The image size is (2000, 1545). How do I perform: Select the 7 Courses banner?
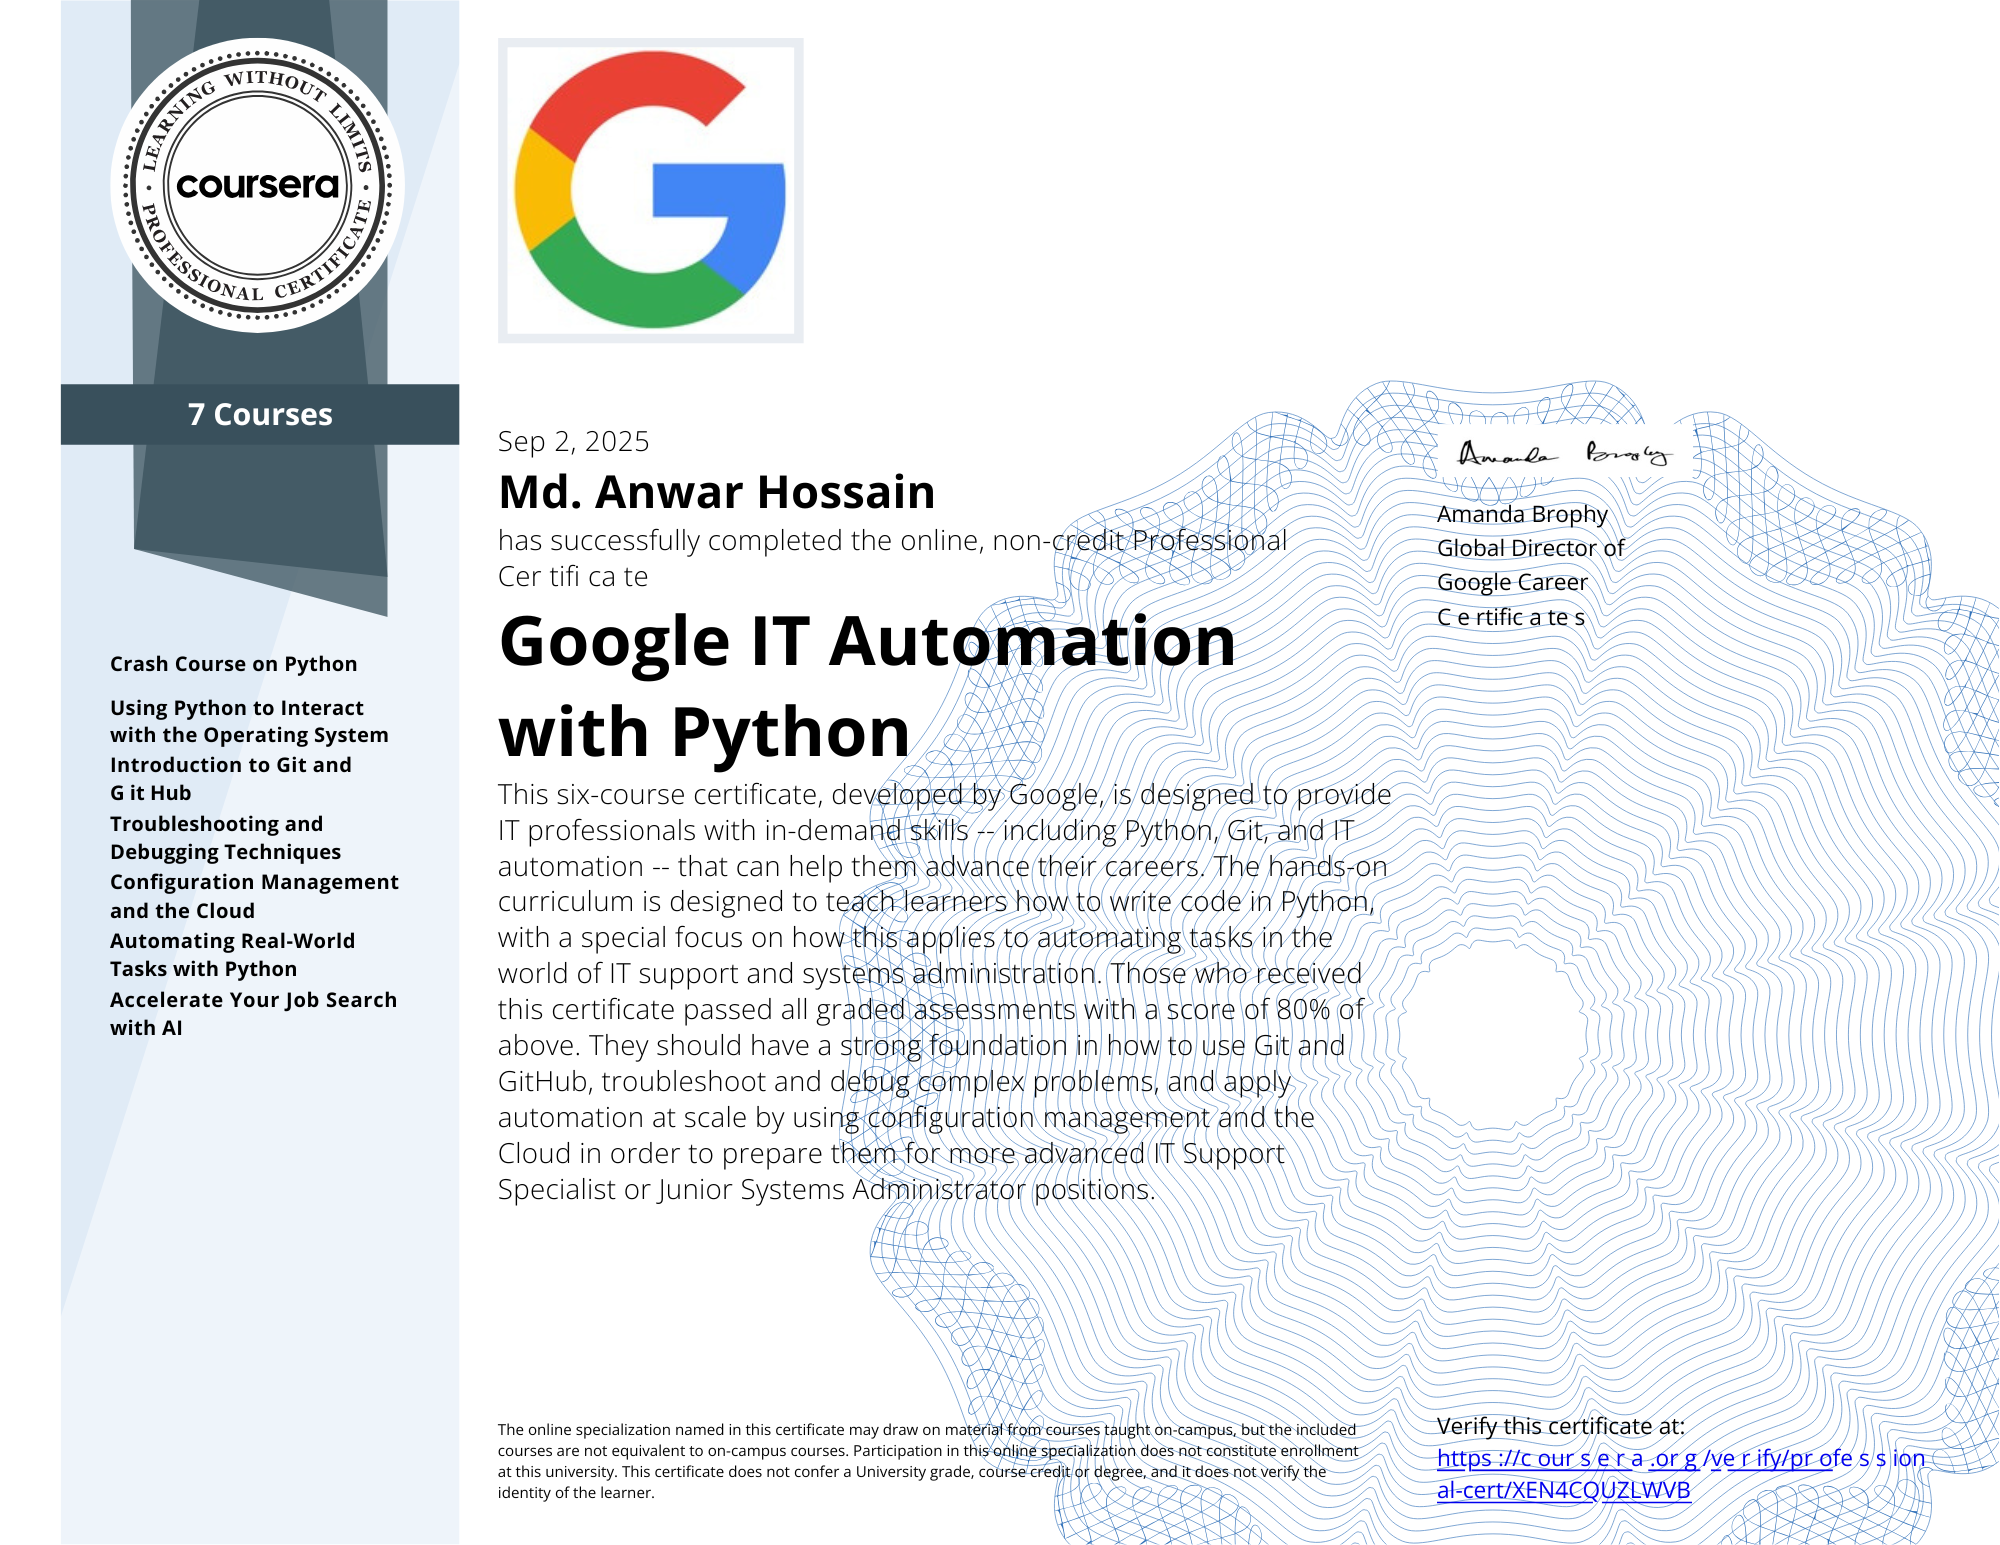(x=260, y=414)
